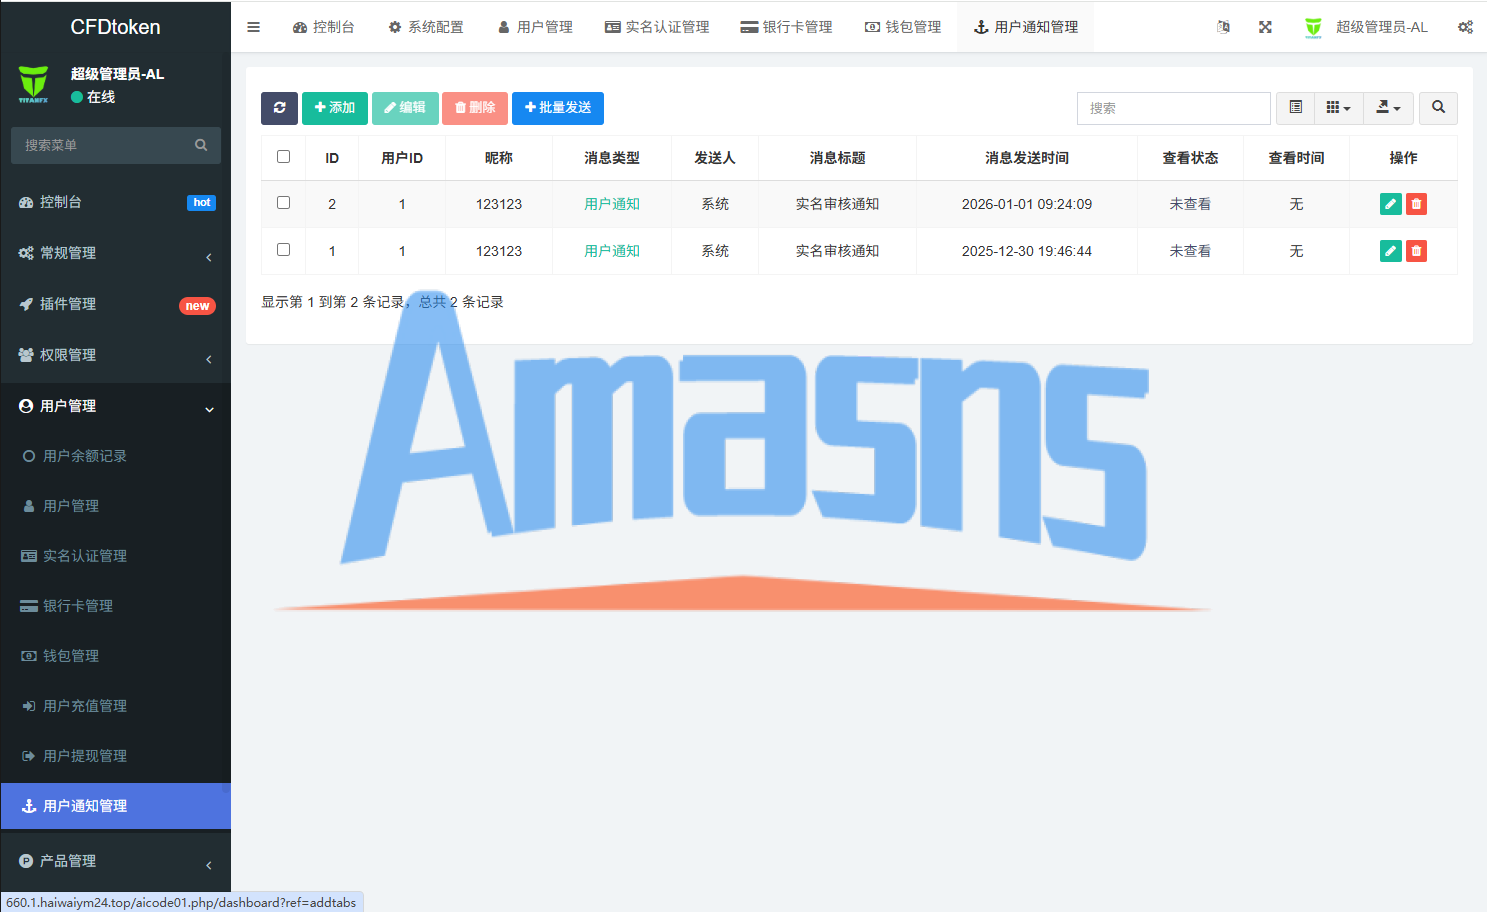This screenshot has width=1487, height=912.
Task: Open the settings gears icon in header
Action: (x=1465, y=27)
